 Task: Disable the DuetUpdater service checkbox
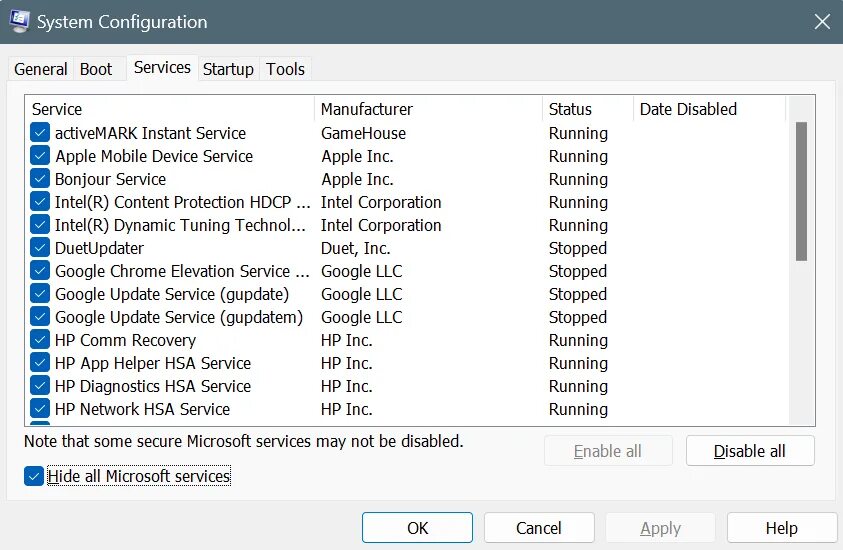(x=40, y=248)
